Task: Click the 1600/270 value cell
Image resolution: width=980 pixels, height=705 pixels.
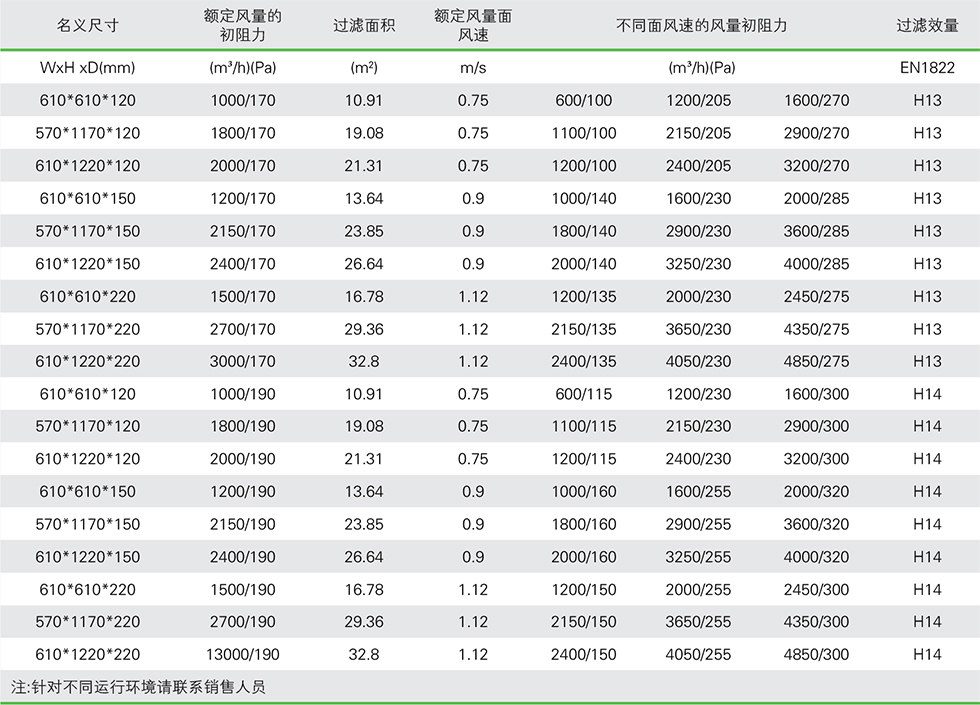Action: click(816, 101)
